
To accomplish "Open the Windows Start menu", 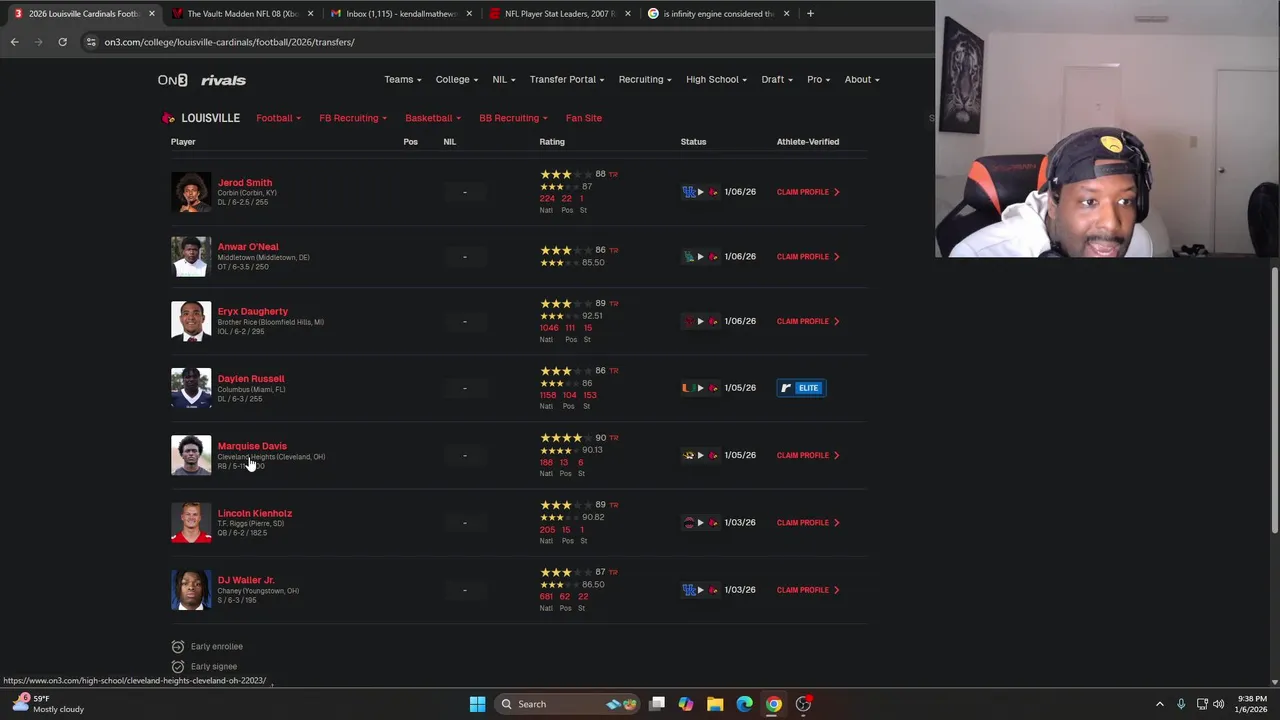I will [477, 704].
